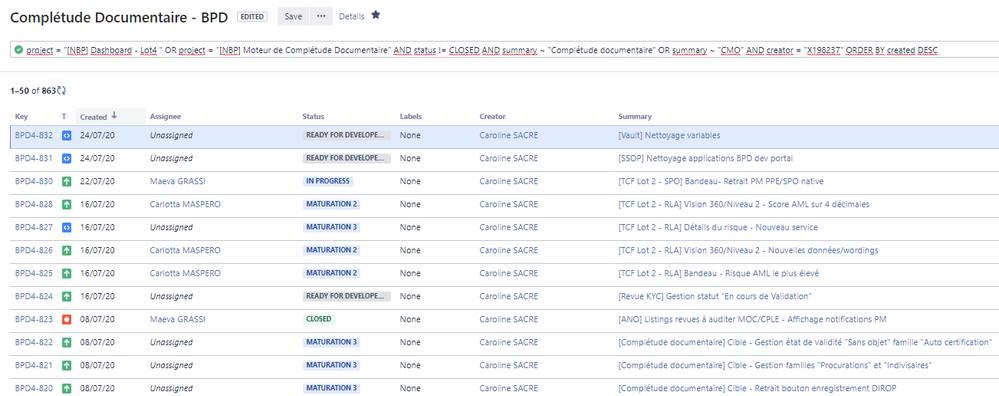
Task: Refresh the search results count
Action: [x=62, y=91]
